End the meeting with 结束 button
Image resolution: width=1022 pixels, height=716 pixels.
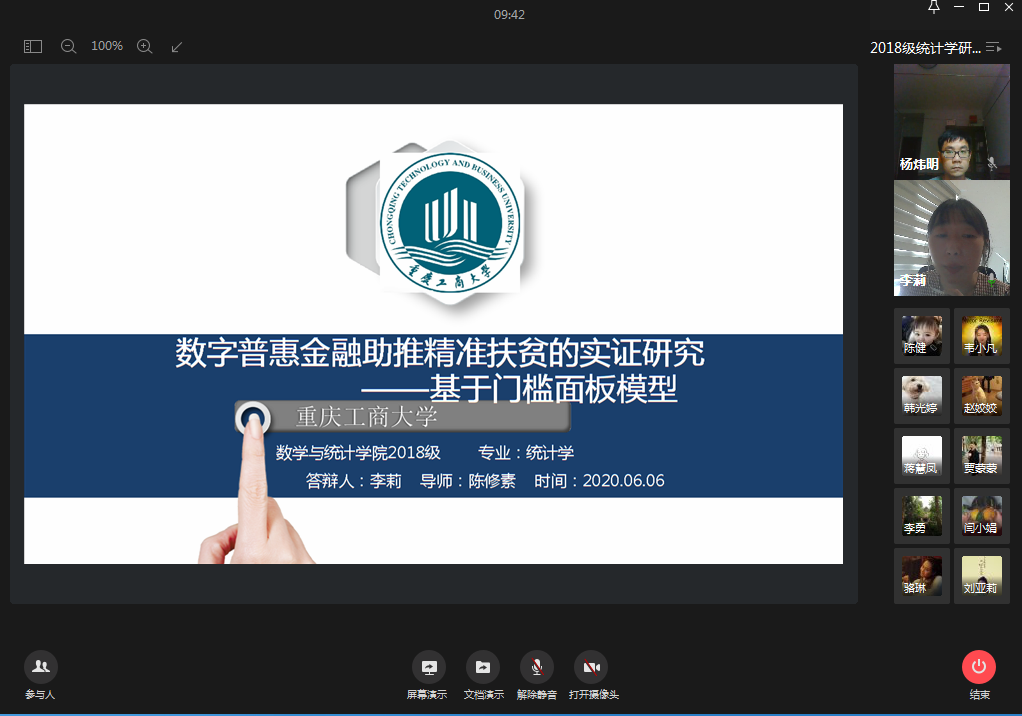(x=979, y=667)
